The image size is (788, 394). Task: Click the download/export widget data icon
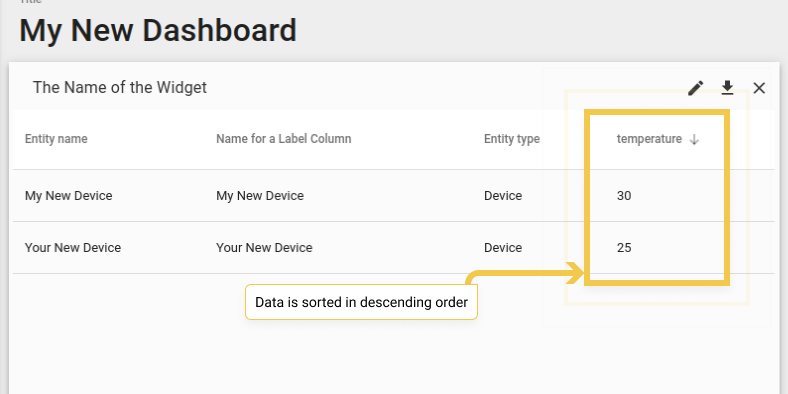(727, 88)
